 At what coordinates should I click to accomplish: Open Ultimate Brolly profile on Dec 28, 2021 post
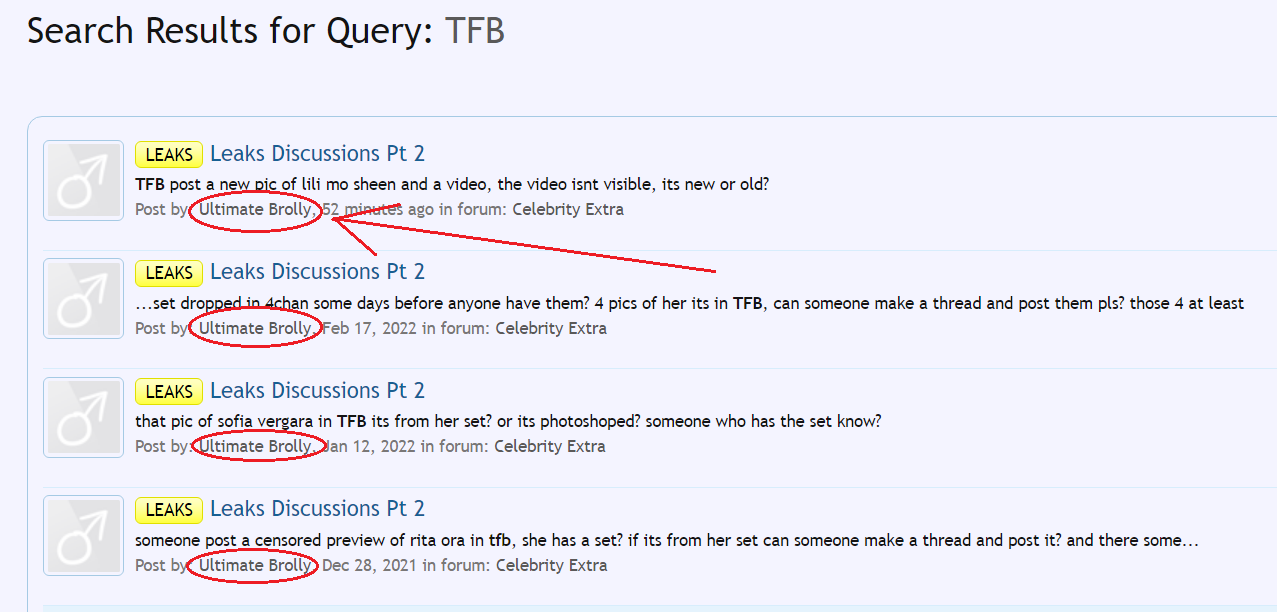(255, 565)
